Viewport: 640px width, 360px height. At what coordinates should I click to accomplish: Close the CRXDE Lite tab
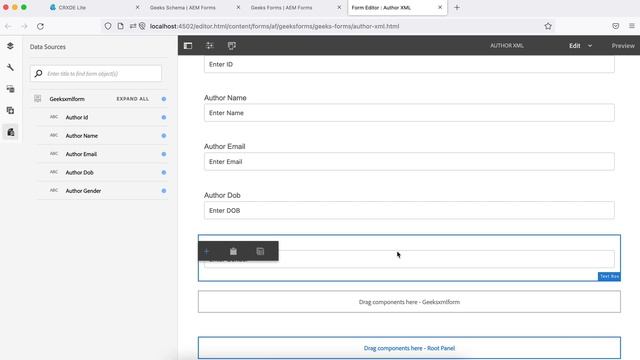click(137, 7)
